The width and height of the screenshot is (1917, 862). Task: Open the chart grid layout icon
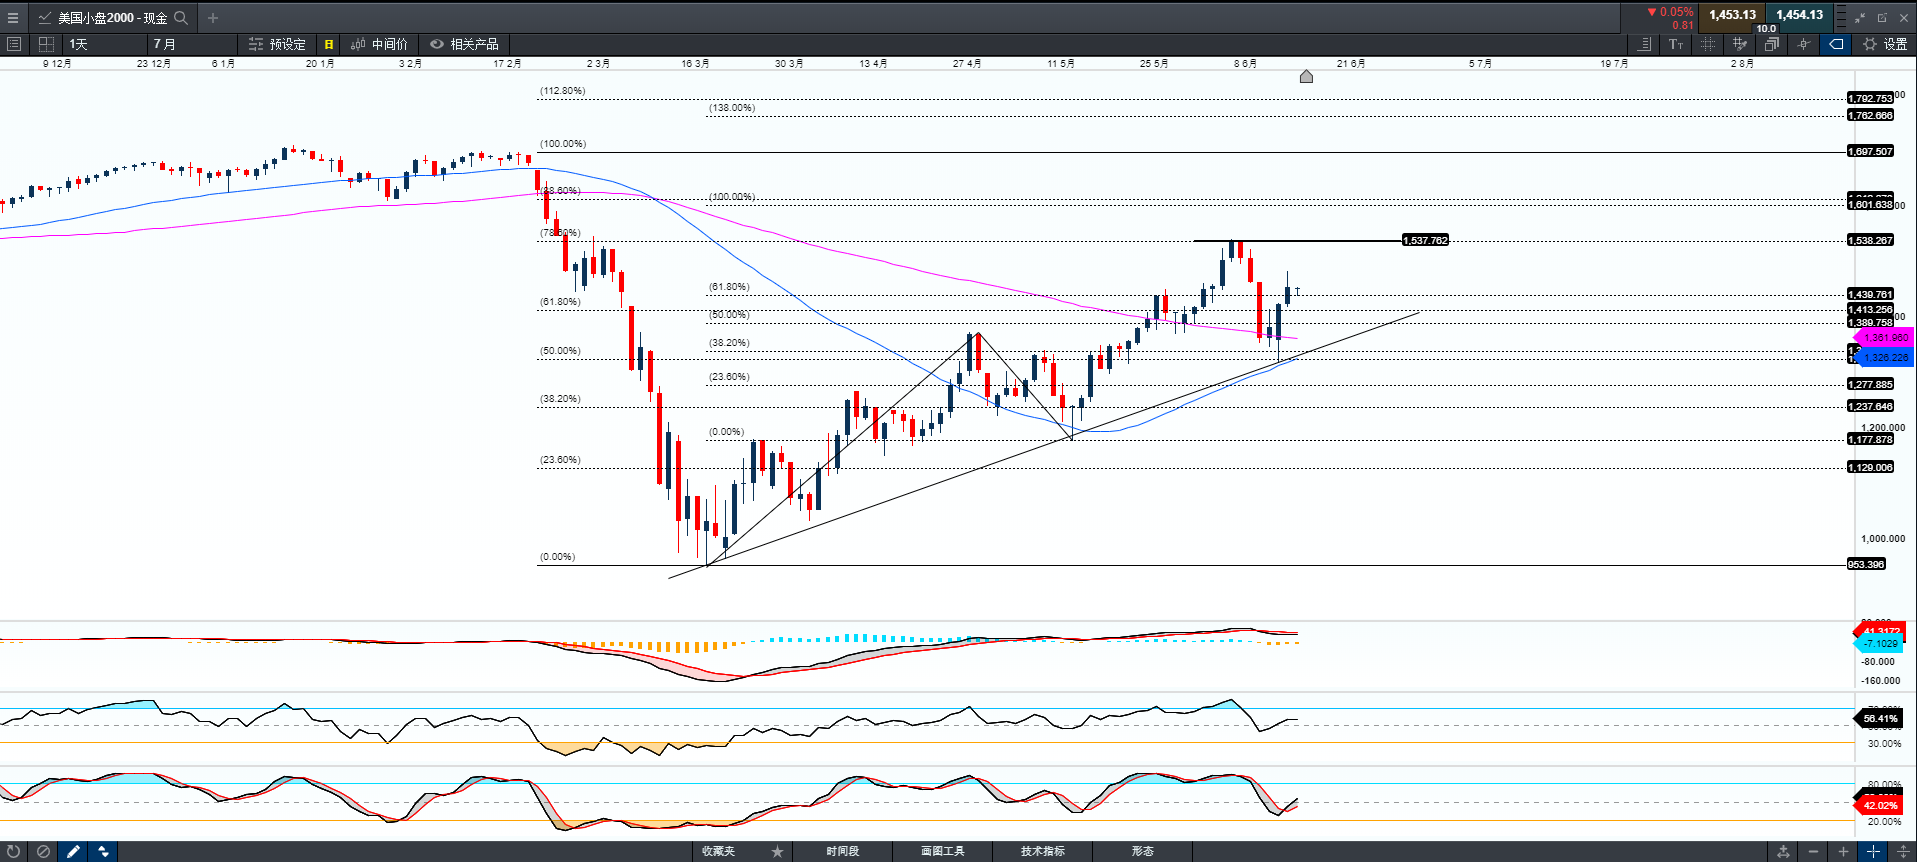[46, 44]
